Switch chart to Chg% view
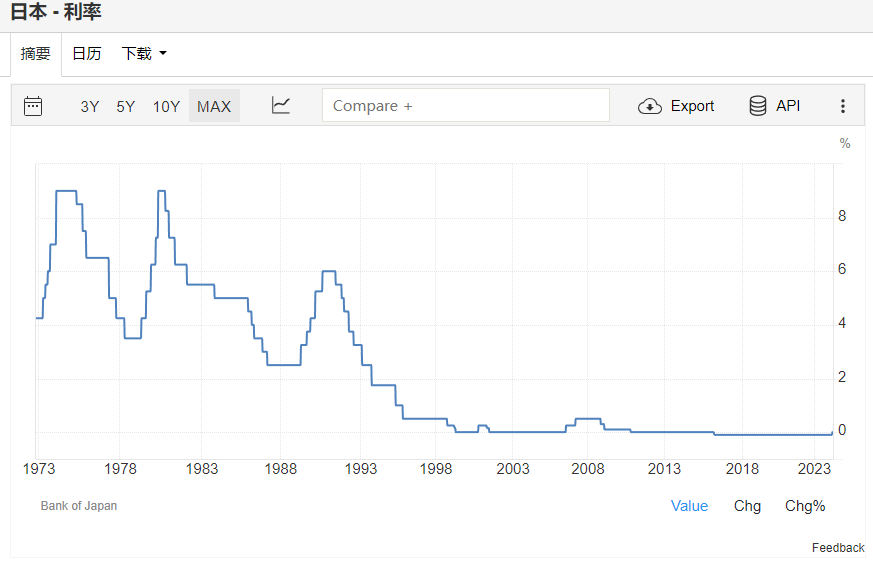Screen dimensions: 873x561 click(x=805, y=506)
